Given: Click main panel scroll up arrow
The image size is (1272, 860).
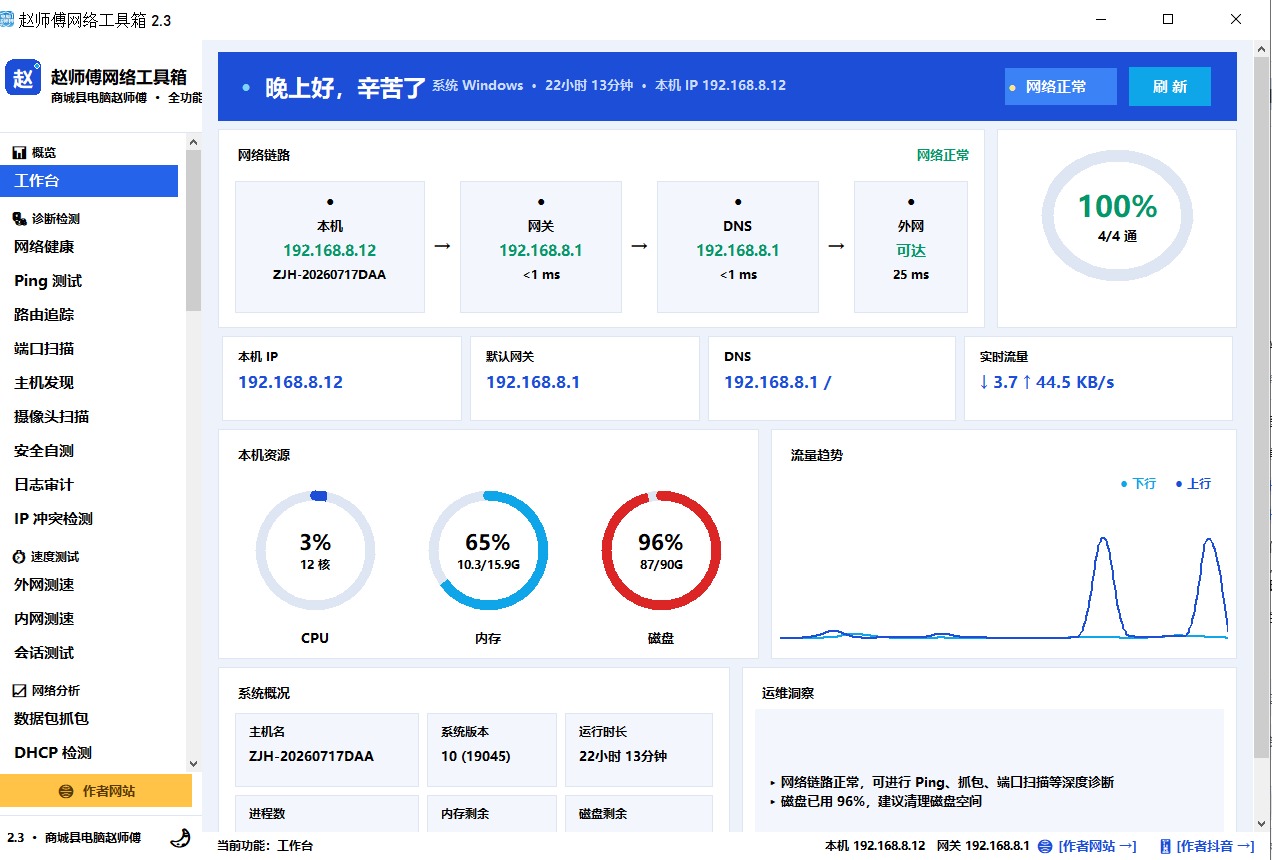Looking at the screenshot, I should 1261,49.
